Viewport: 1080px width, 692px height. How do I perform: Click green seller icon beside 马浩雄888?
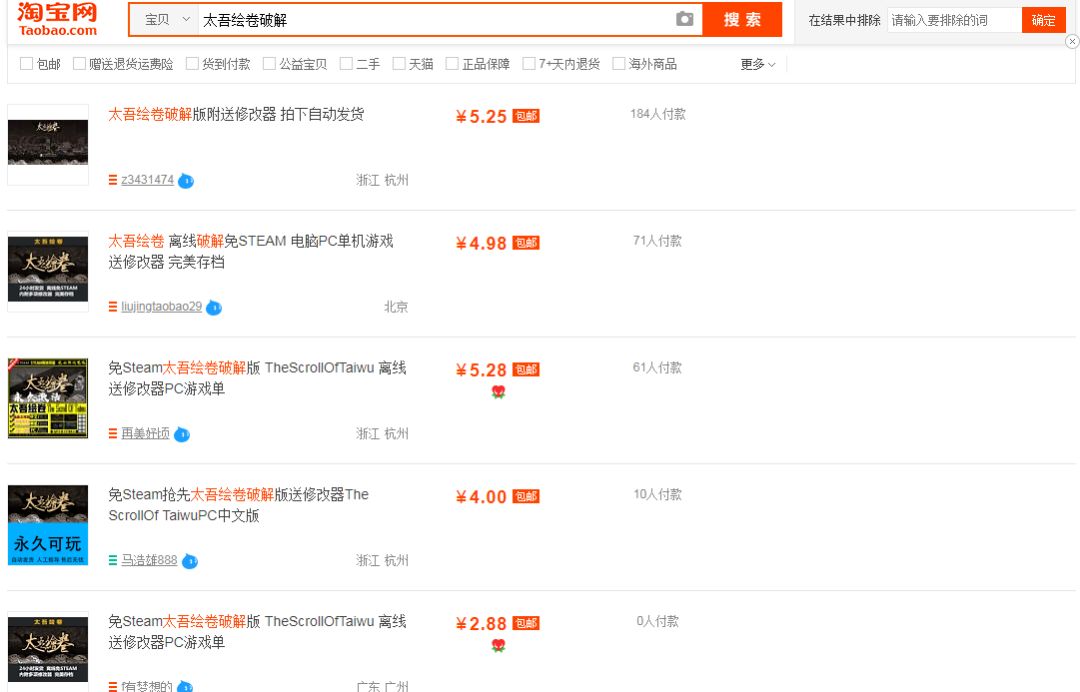pos(113,560)
